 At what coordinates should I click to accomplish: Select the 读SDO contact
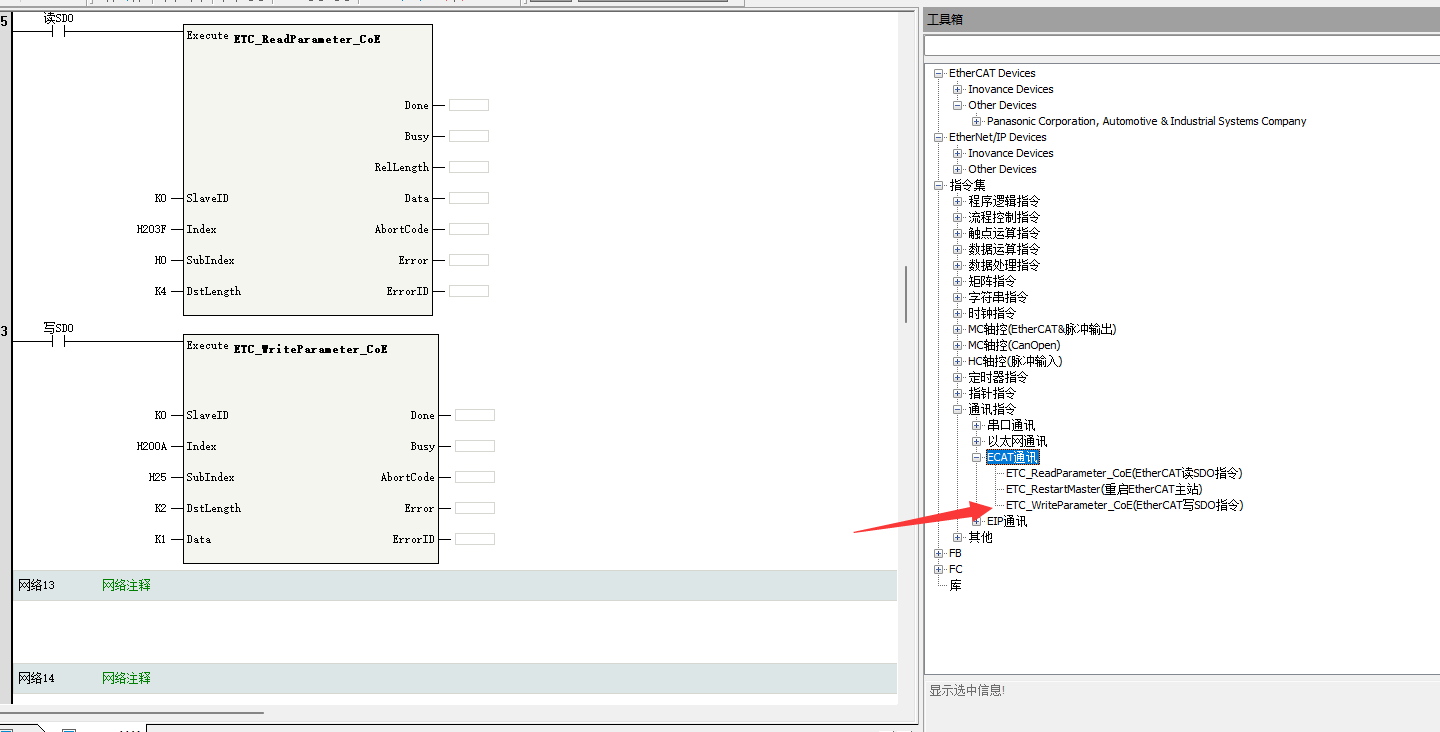click(59, 30)
